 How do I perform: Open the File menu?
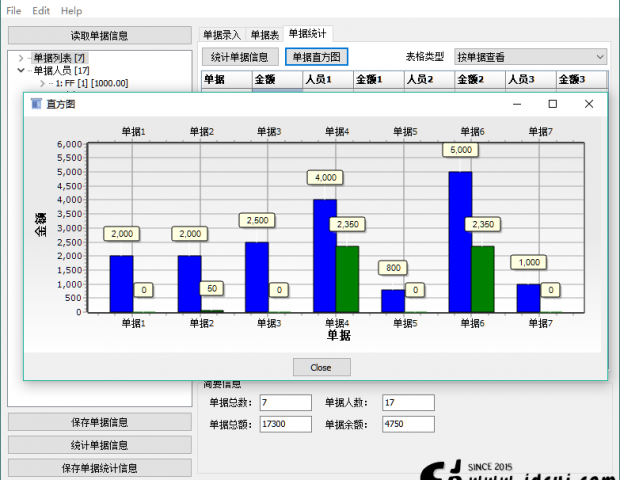[x=13, y=10]
